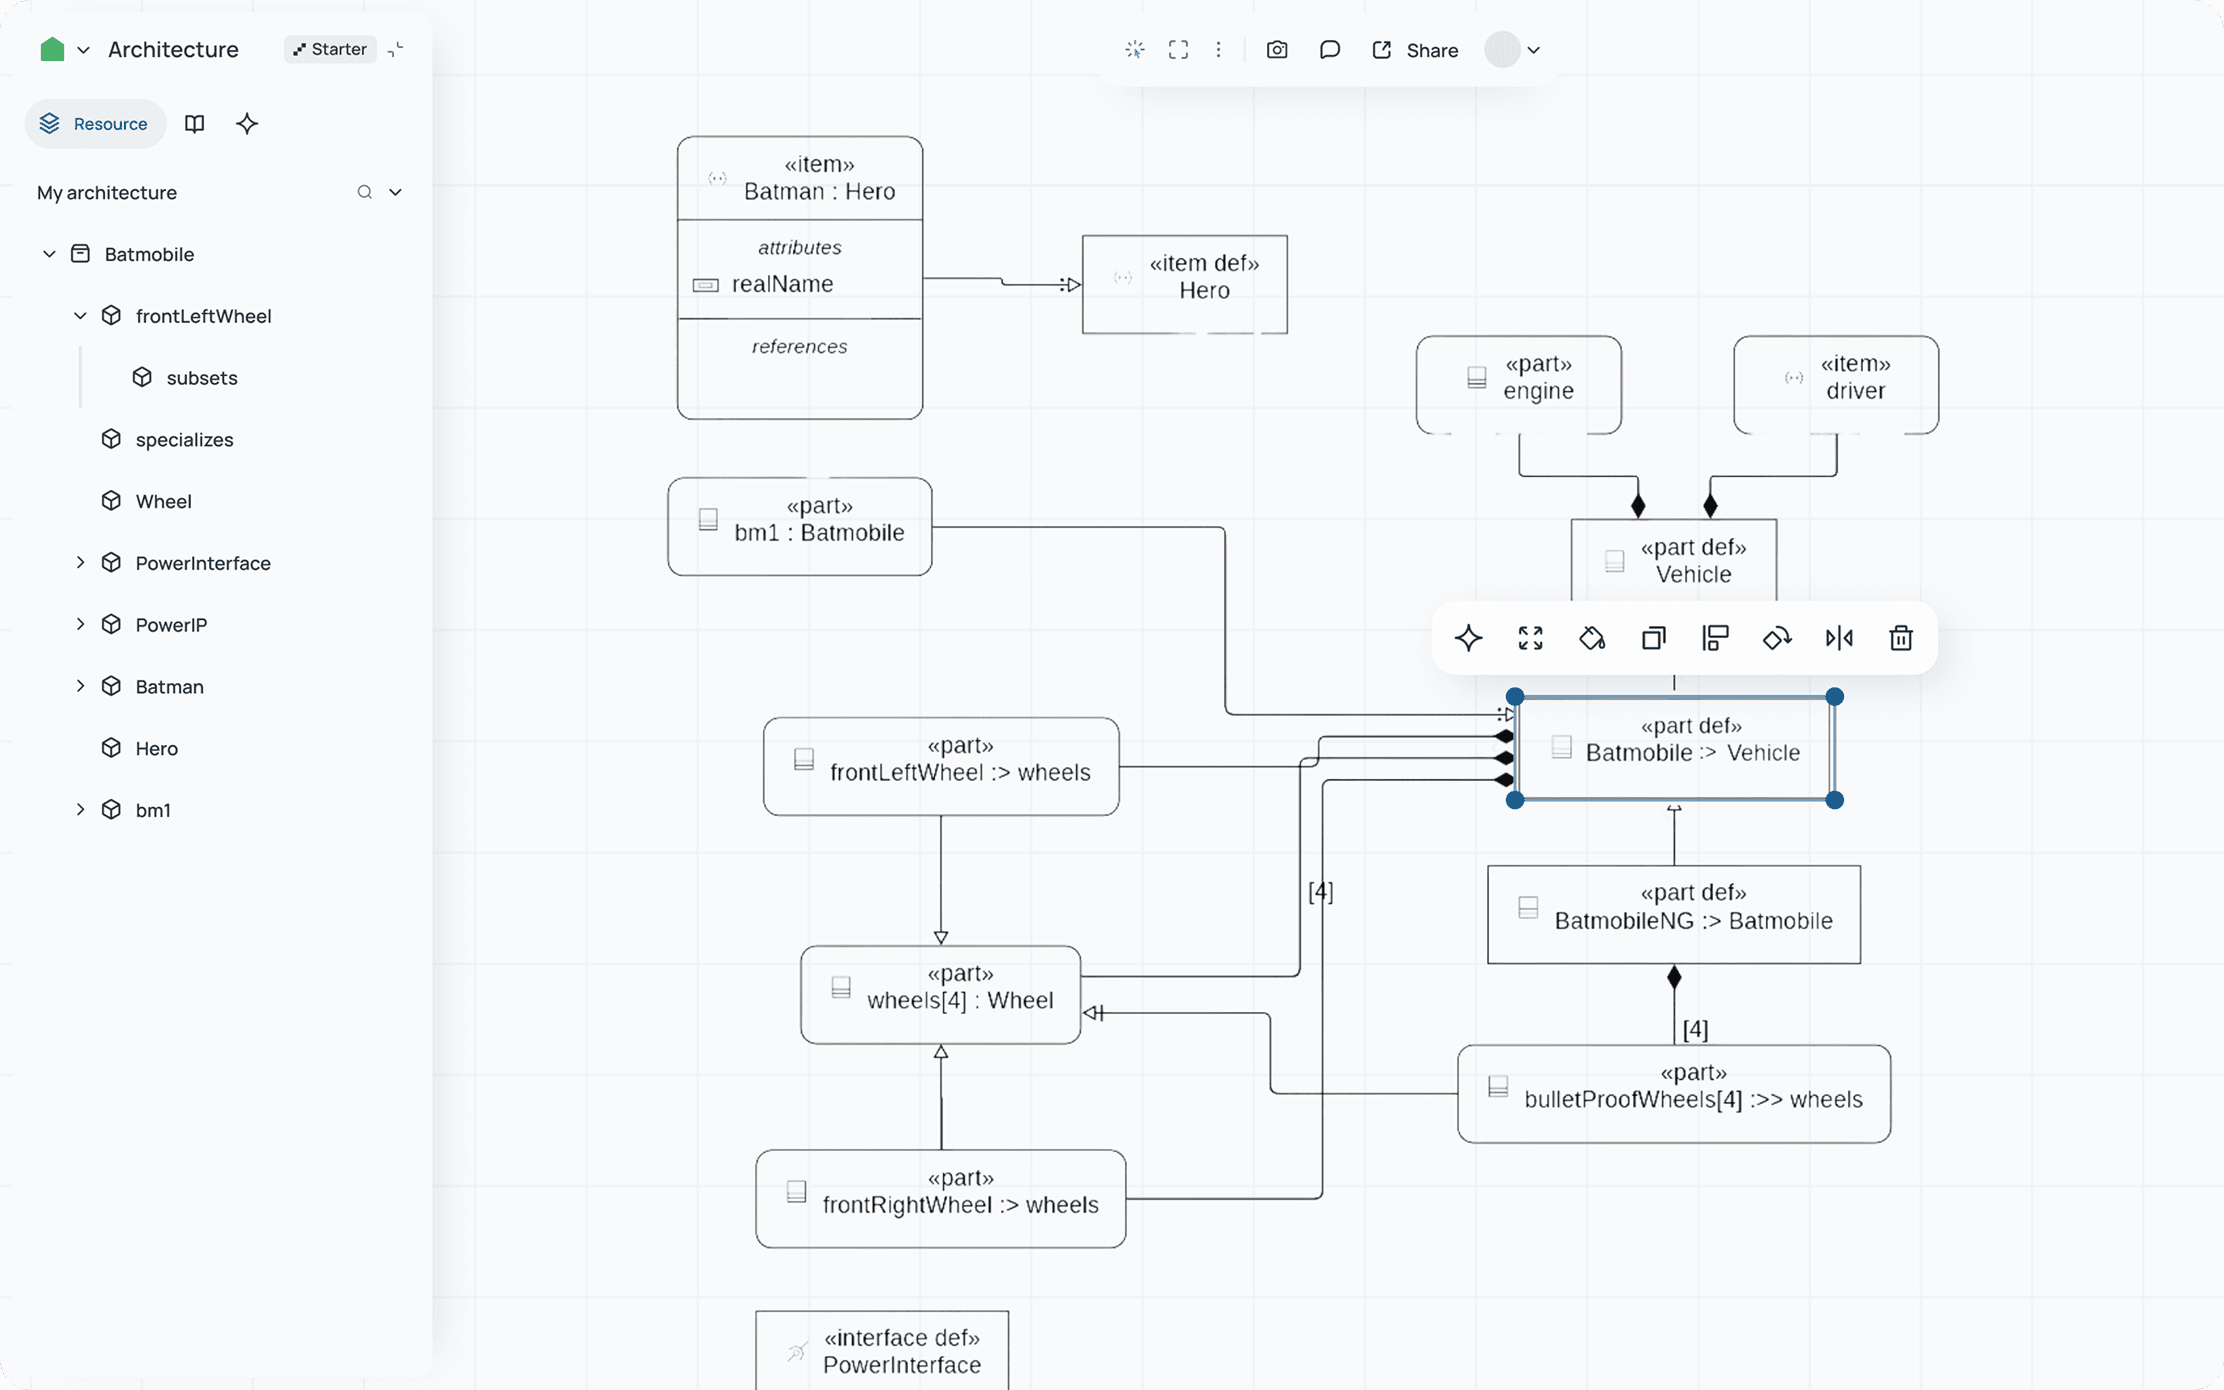The width and height of the screenshot is (2224, 1390).
Task: Collapse the Batmobile tree folder
Action: click(x=49, y=254)
